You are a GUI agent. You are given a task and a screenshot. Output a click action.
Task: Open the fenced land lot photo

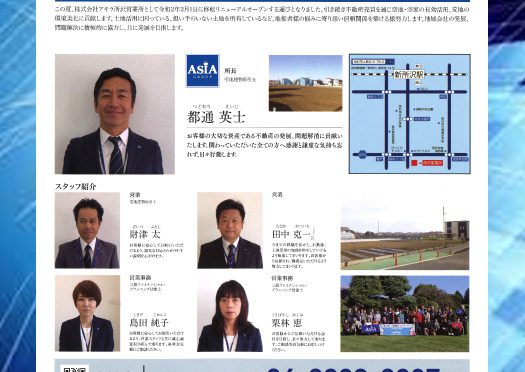(405, 234)
